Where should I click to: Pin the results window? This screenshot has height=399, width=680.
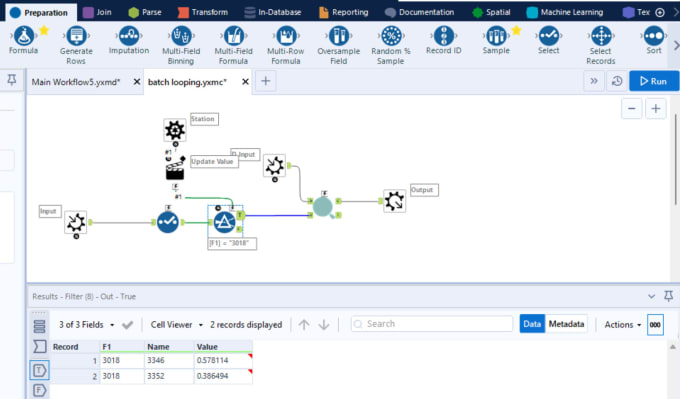(669, 296)
